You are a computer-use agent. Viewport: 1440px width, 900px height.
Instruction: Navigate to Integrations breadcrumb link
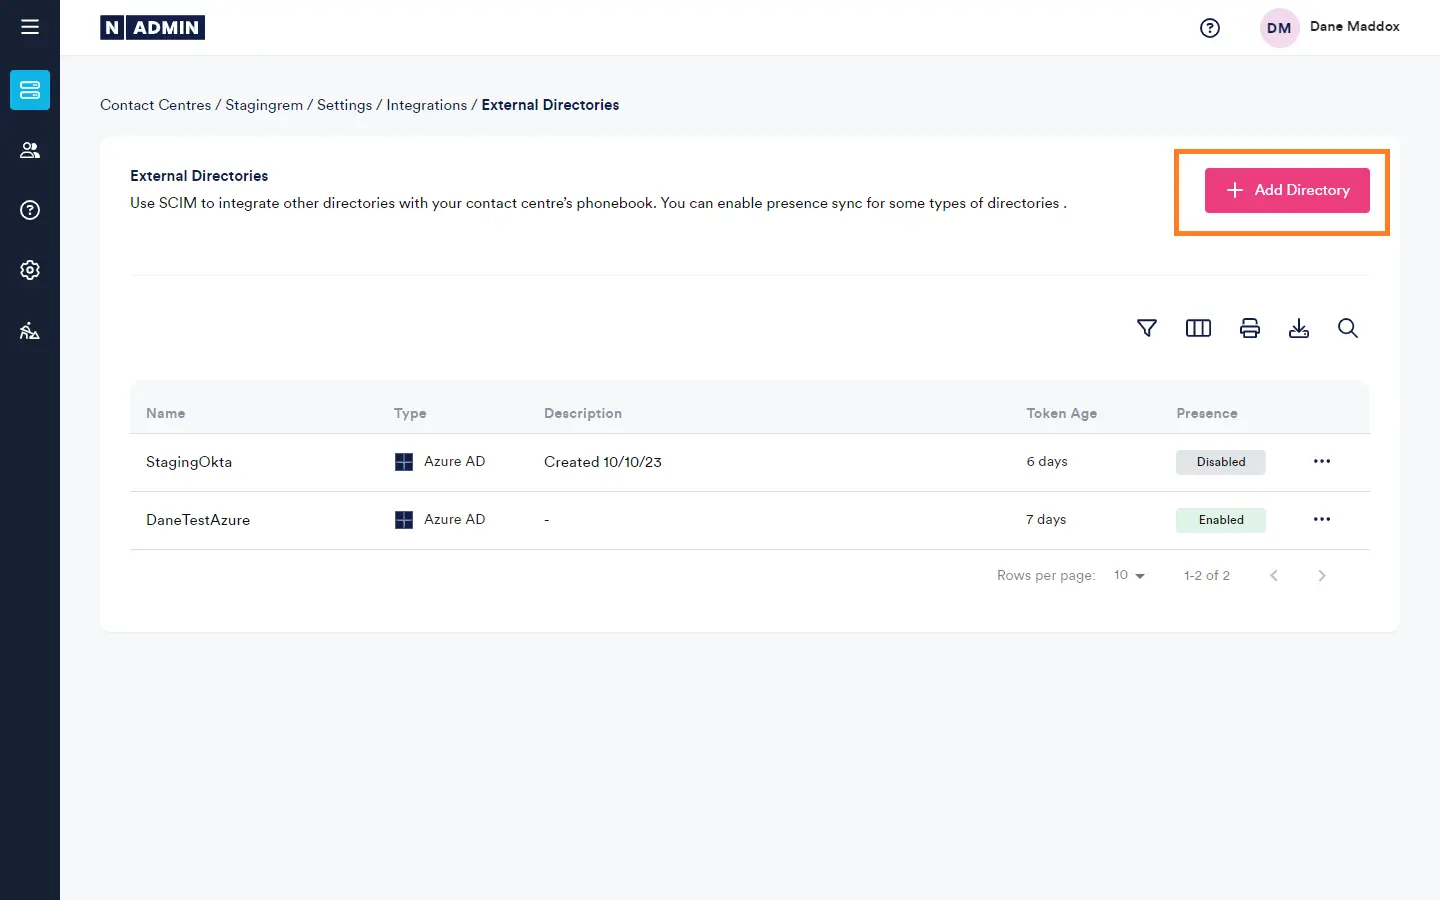coord(426,105)
